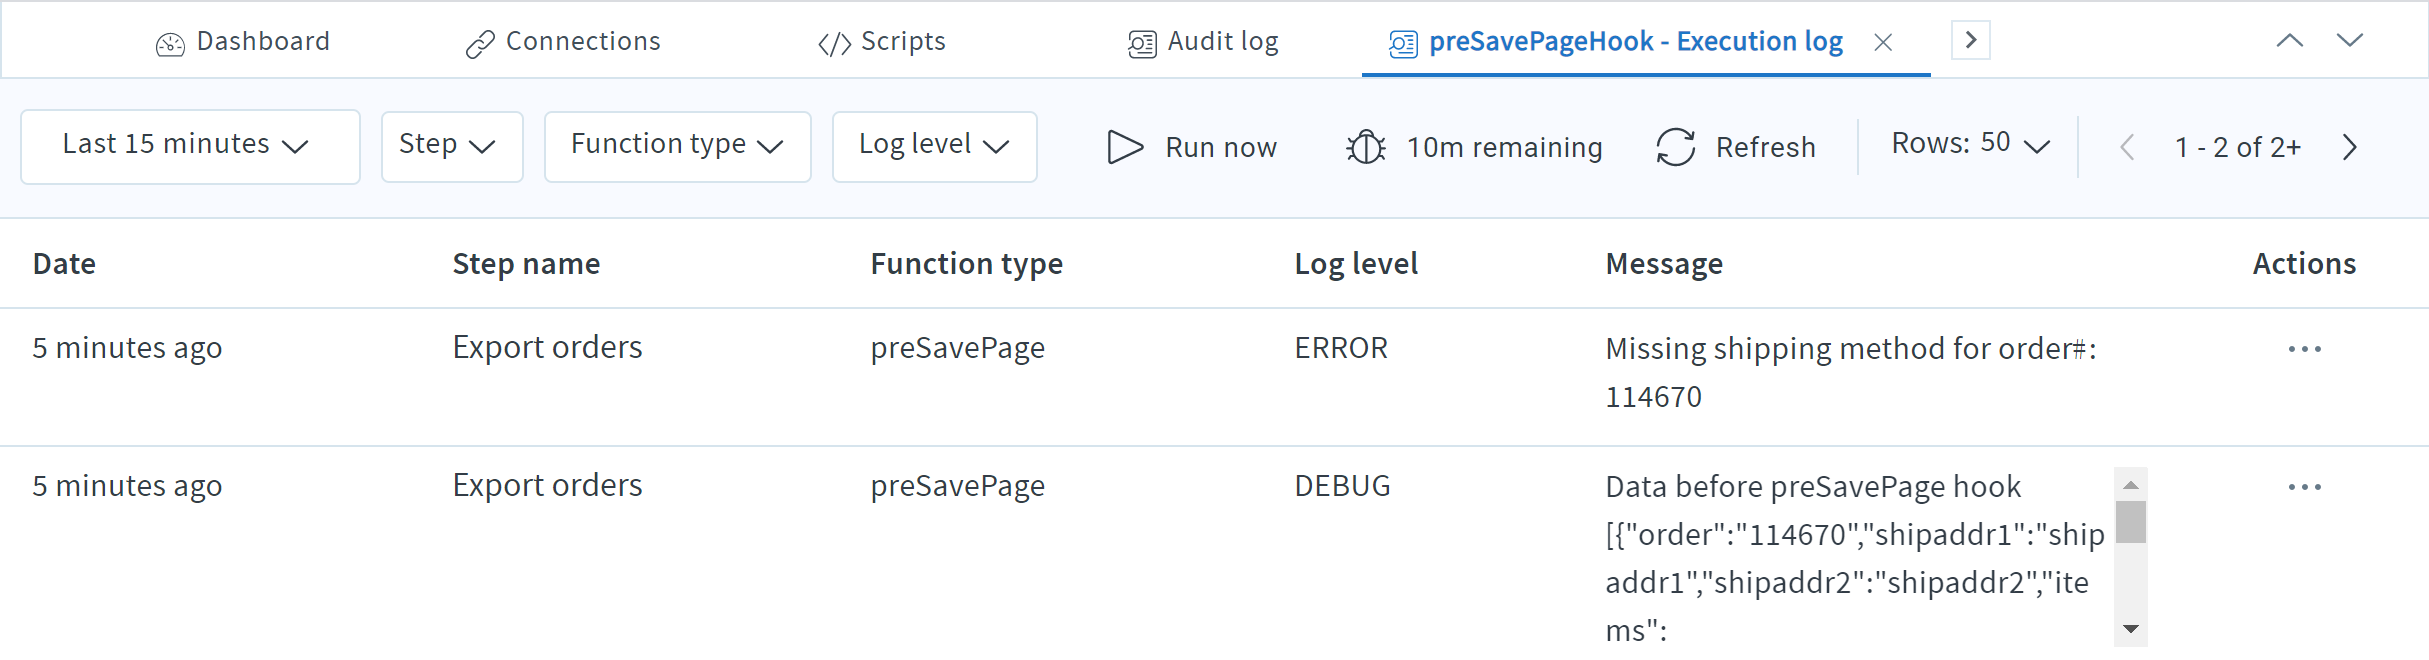Open actions menu for the DEBUG log row
The width and height of the screenshot is (2429, 660).
2305,487
